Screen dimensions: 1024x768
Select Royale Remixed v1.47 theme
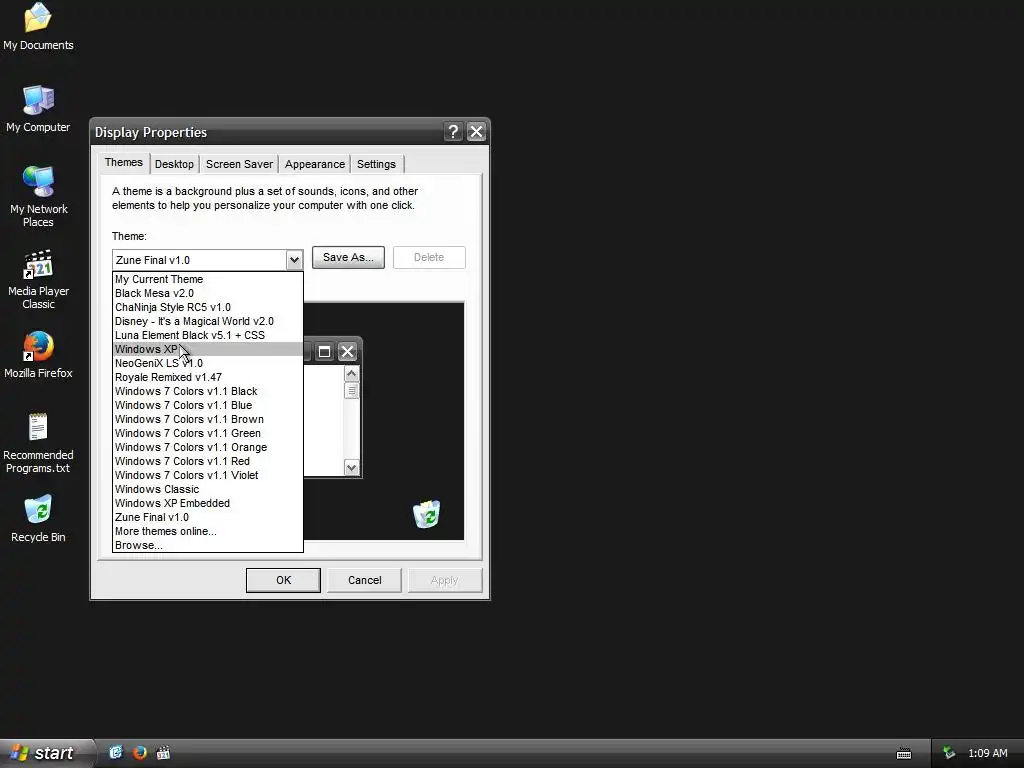pyautogui.click(x=208, y=377)
